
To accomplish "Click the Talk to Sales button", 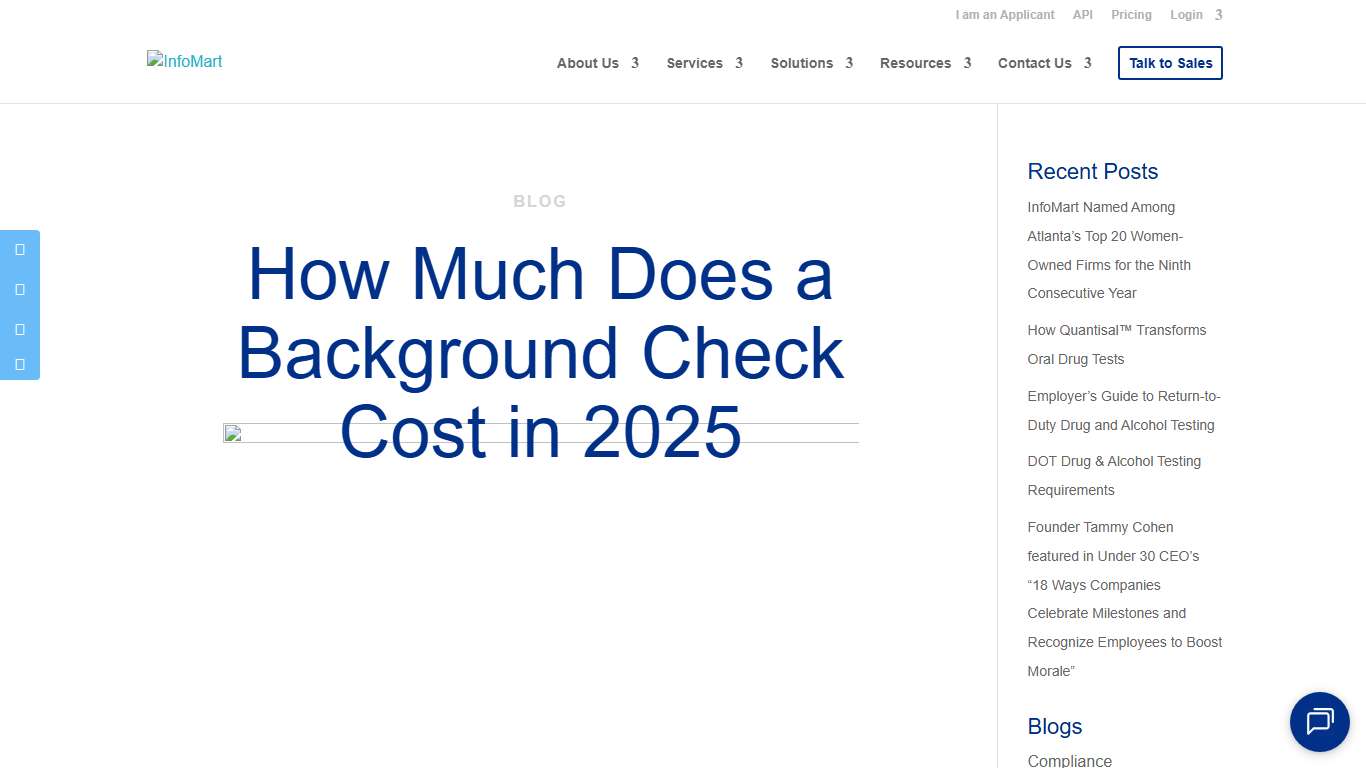I will pyautogui.click(x=1170, y=62).
